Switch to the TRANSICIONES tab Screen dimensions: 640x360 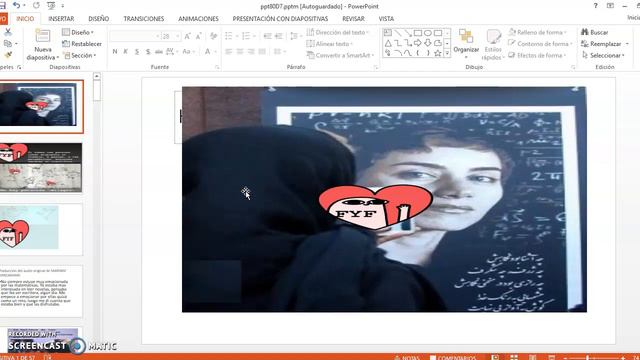pos(144,19)
